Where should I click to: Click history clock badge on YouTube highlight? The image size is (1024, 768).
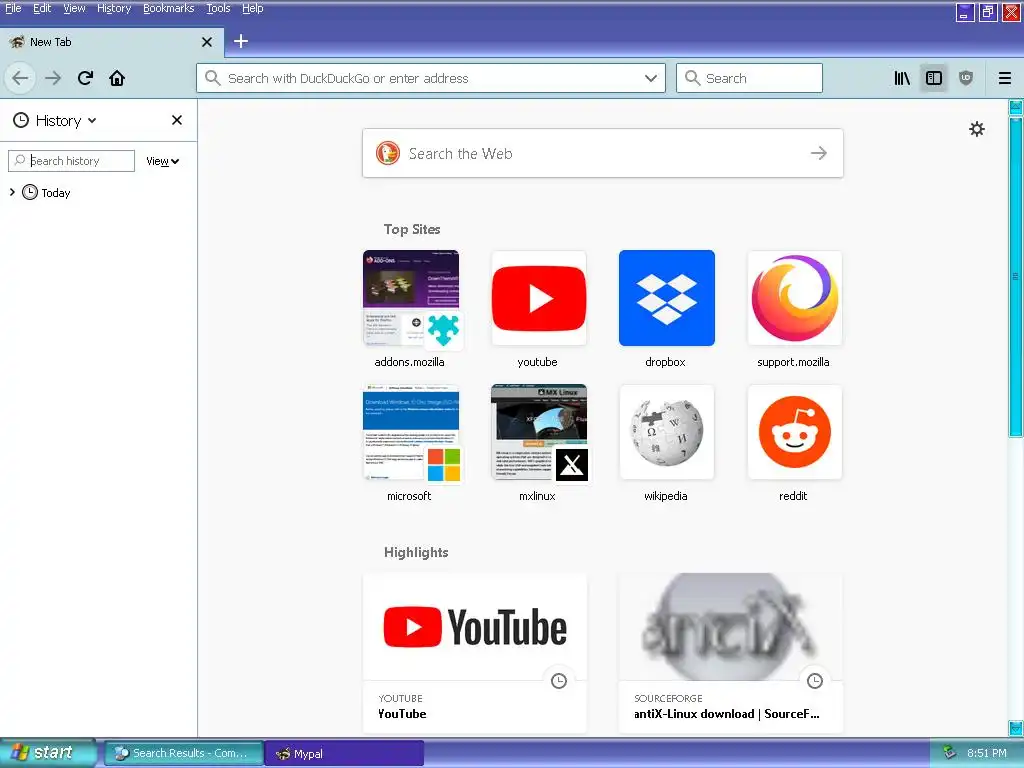click(558, 681)
